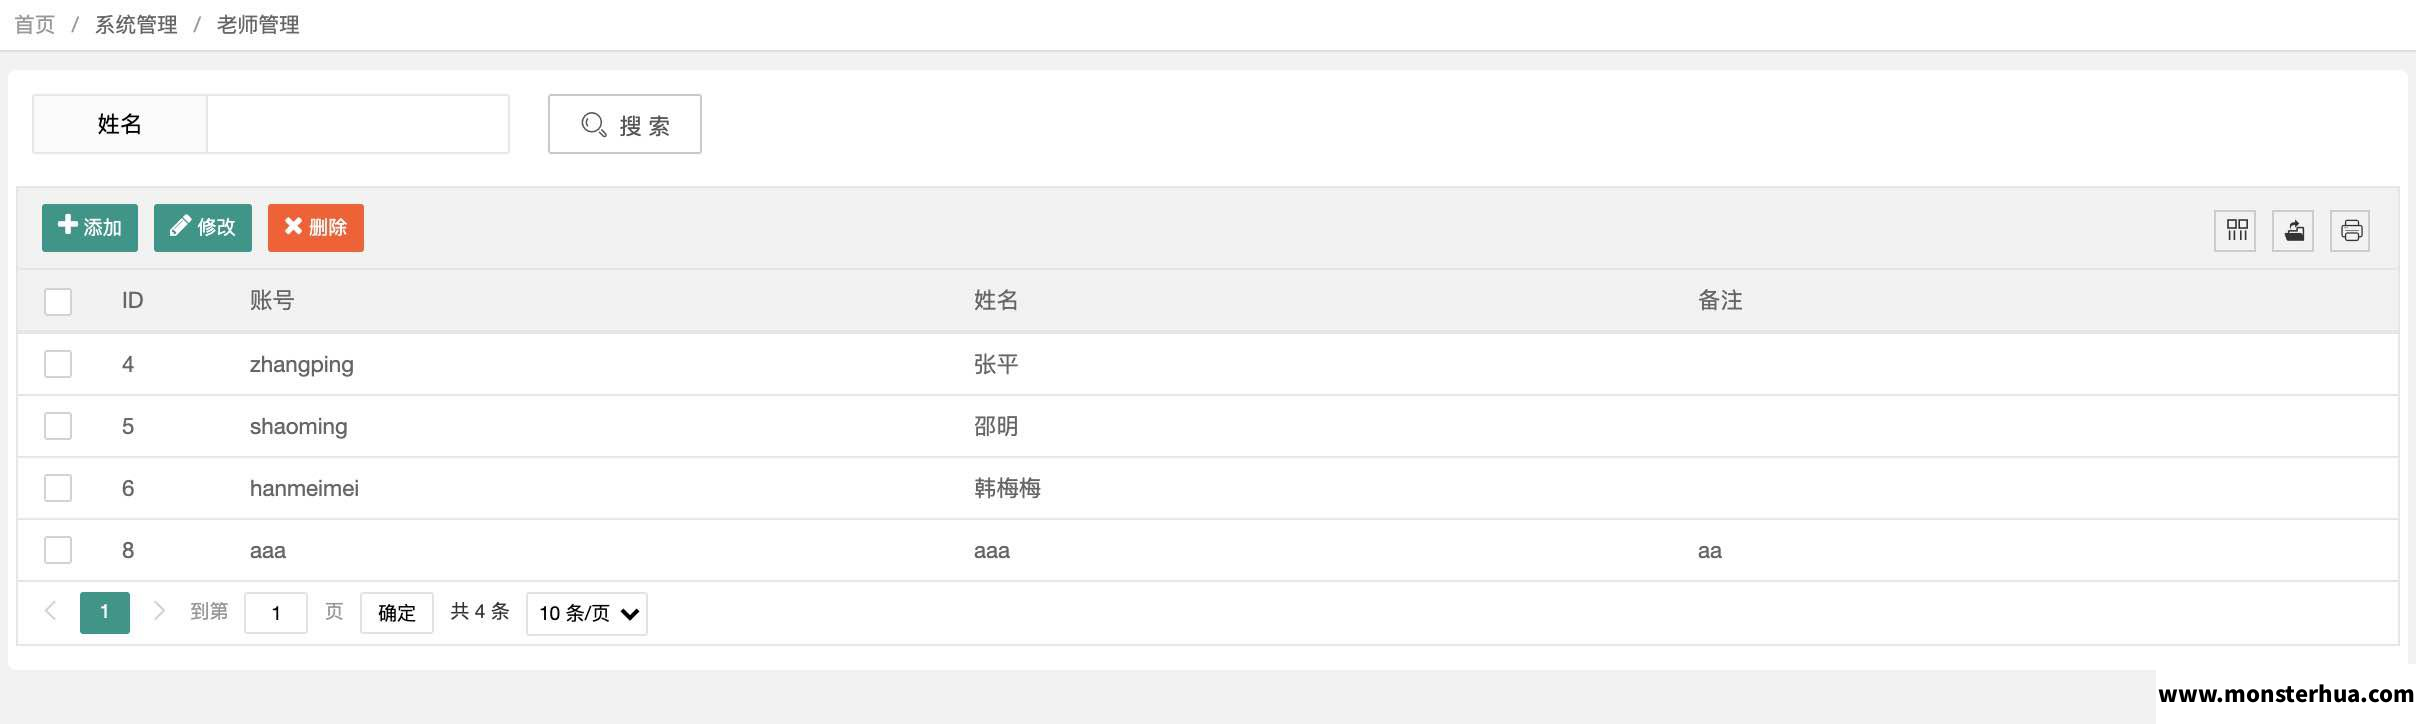The height and width of the screenshot is (724, 2416).
Task: Check the row for zhangping
Action: click(58, 364)
